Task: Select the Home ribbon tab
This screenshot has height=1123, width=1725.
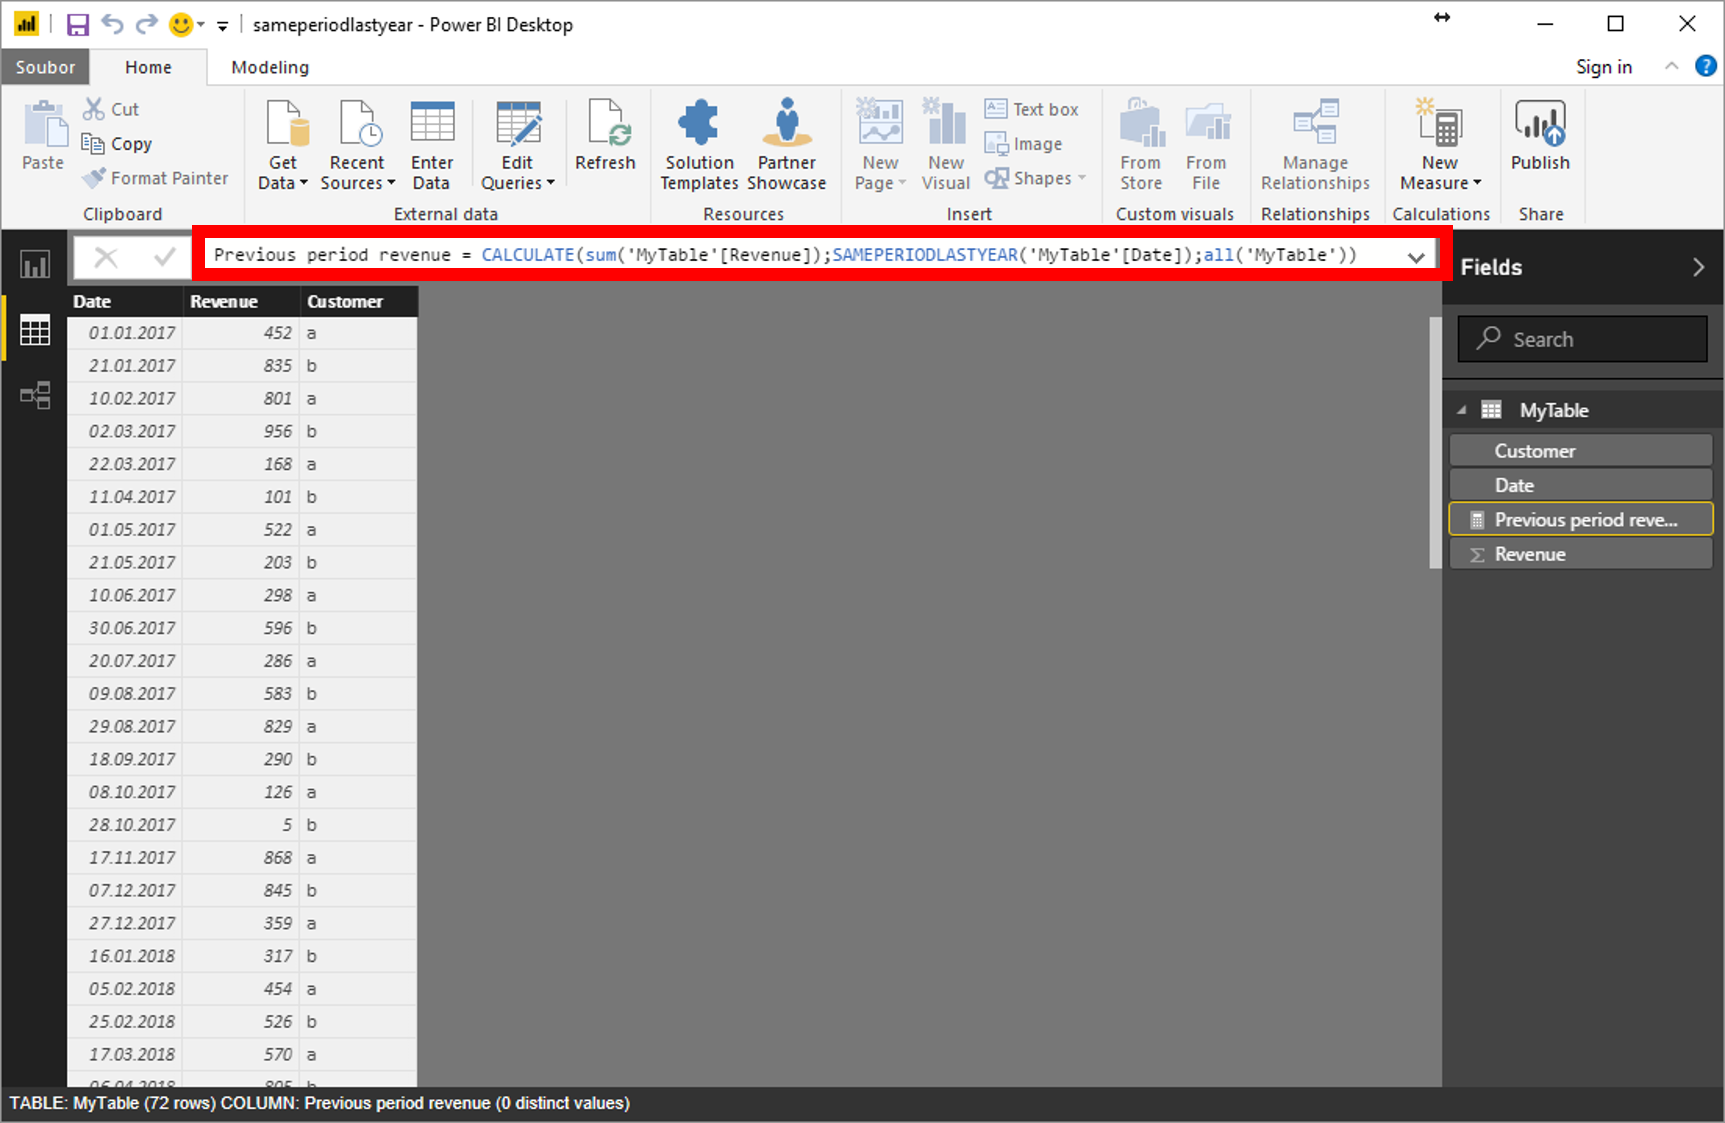Action: [148, 67]
